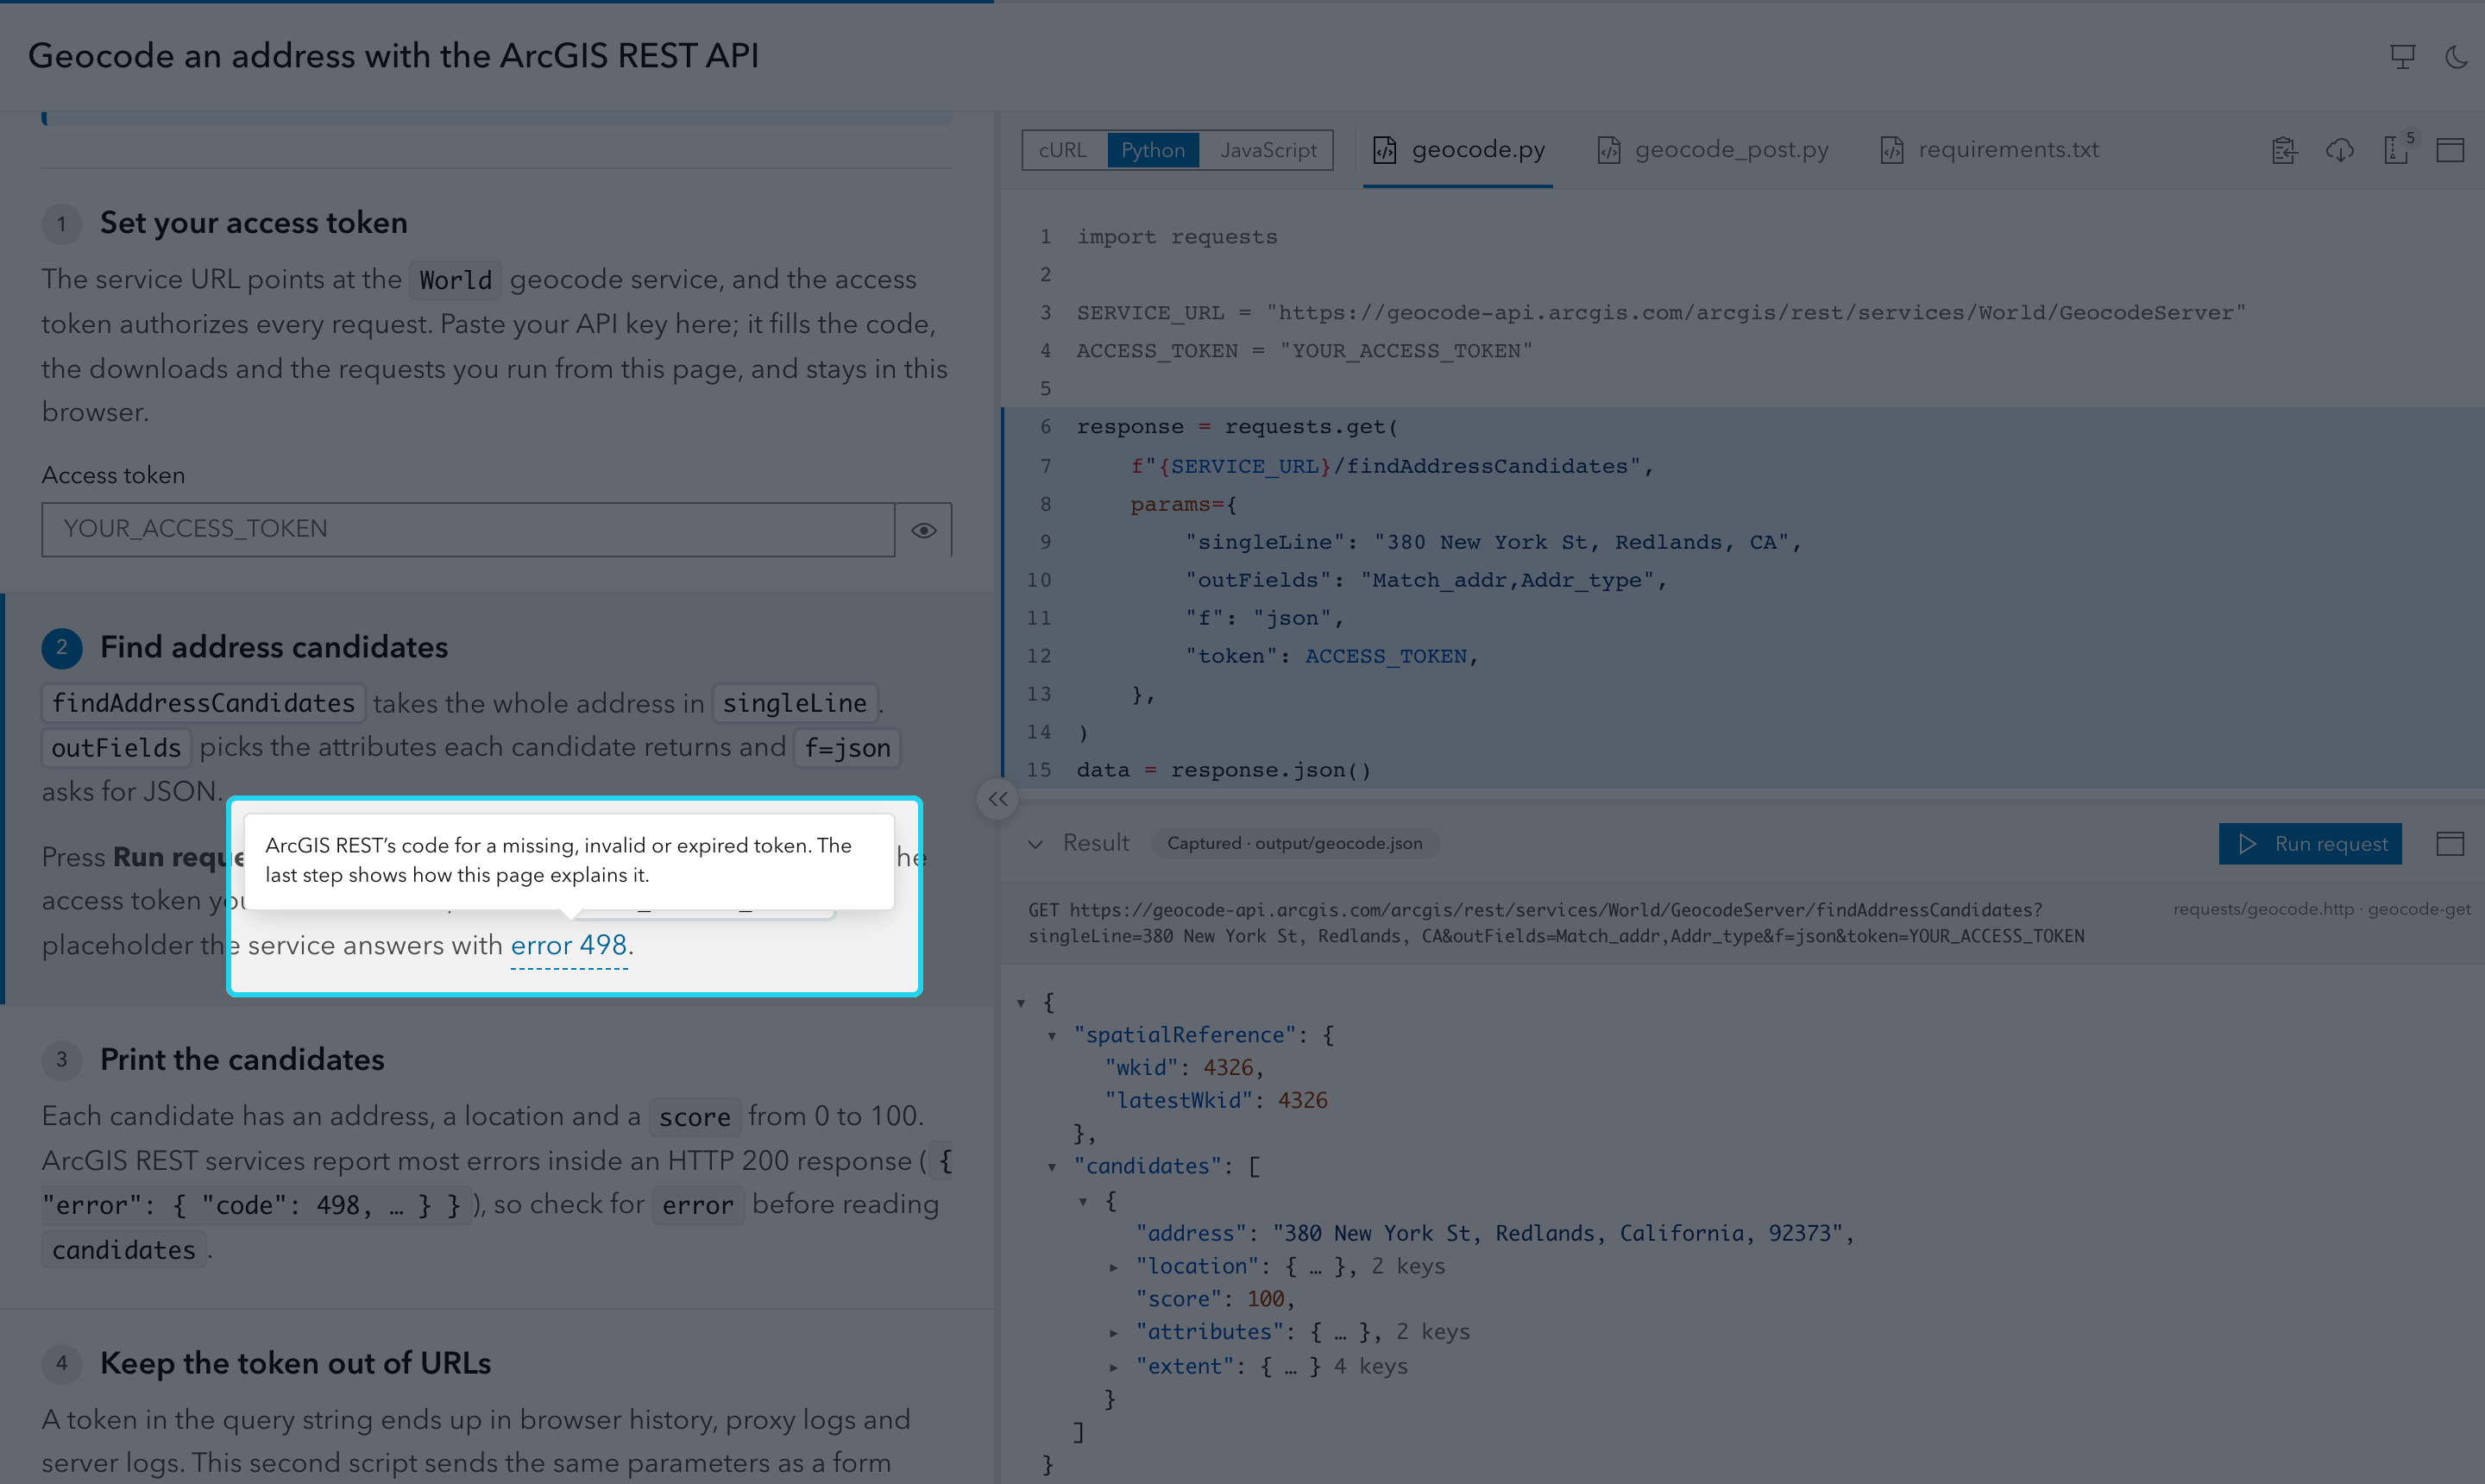Maximize the Result panel using its window icon

click(x=2450, y=844)
